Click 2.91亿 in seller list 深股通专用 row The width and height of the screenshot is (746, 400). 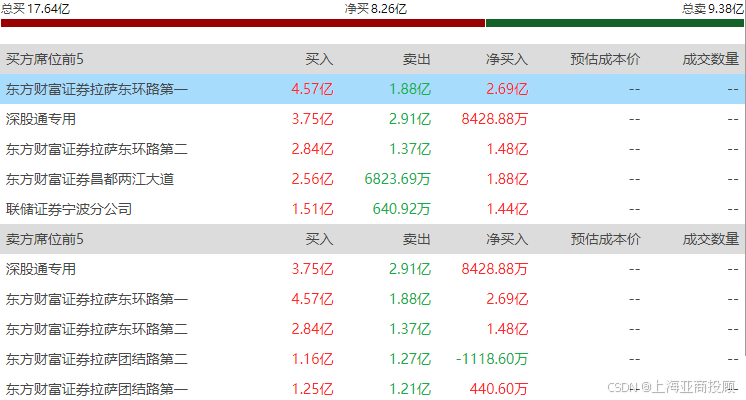pos(410,269)
